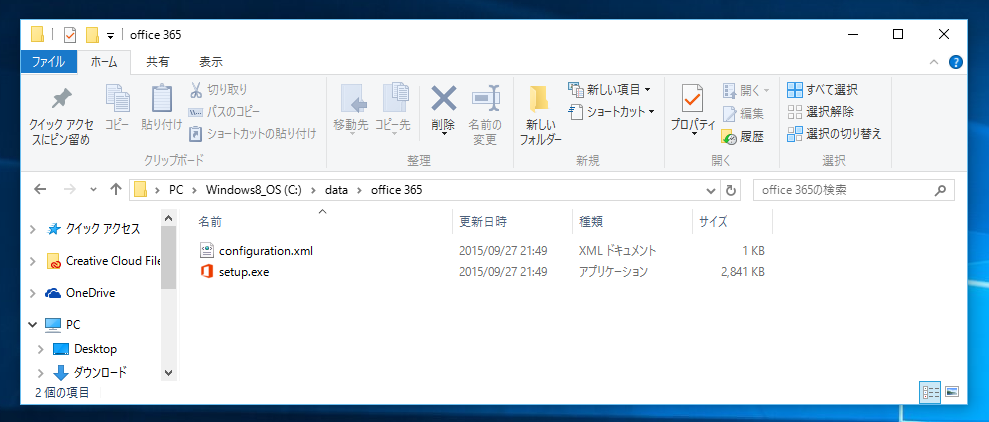Click New folder icon in title bar toolbar

click(93, 35)
